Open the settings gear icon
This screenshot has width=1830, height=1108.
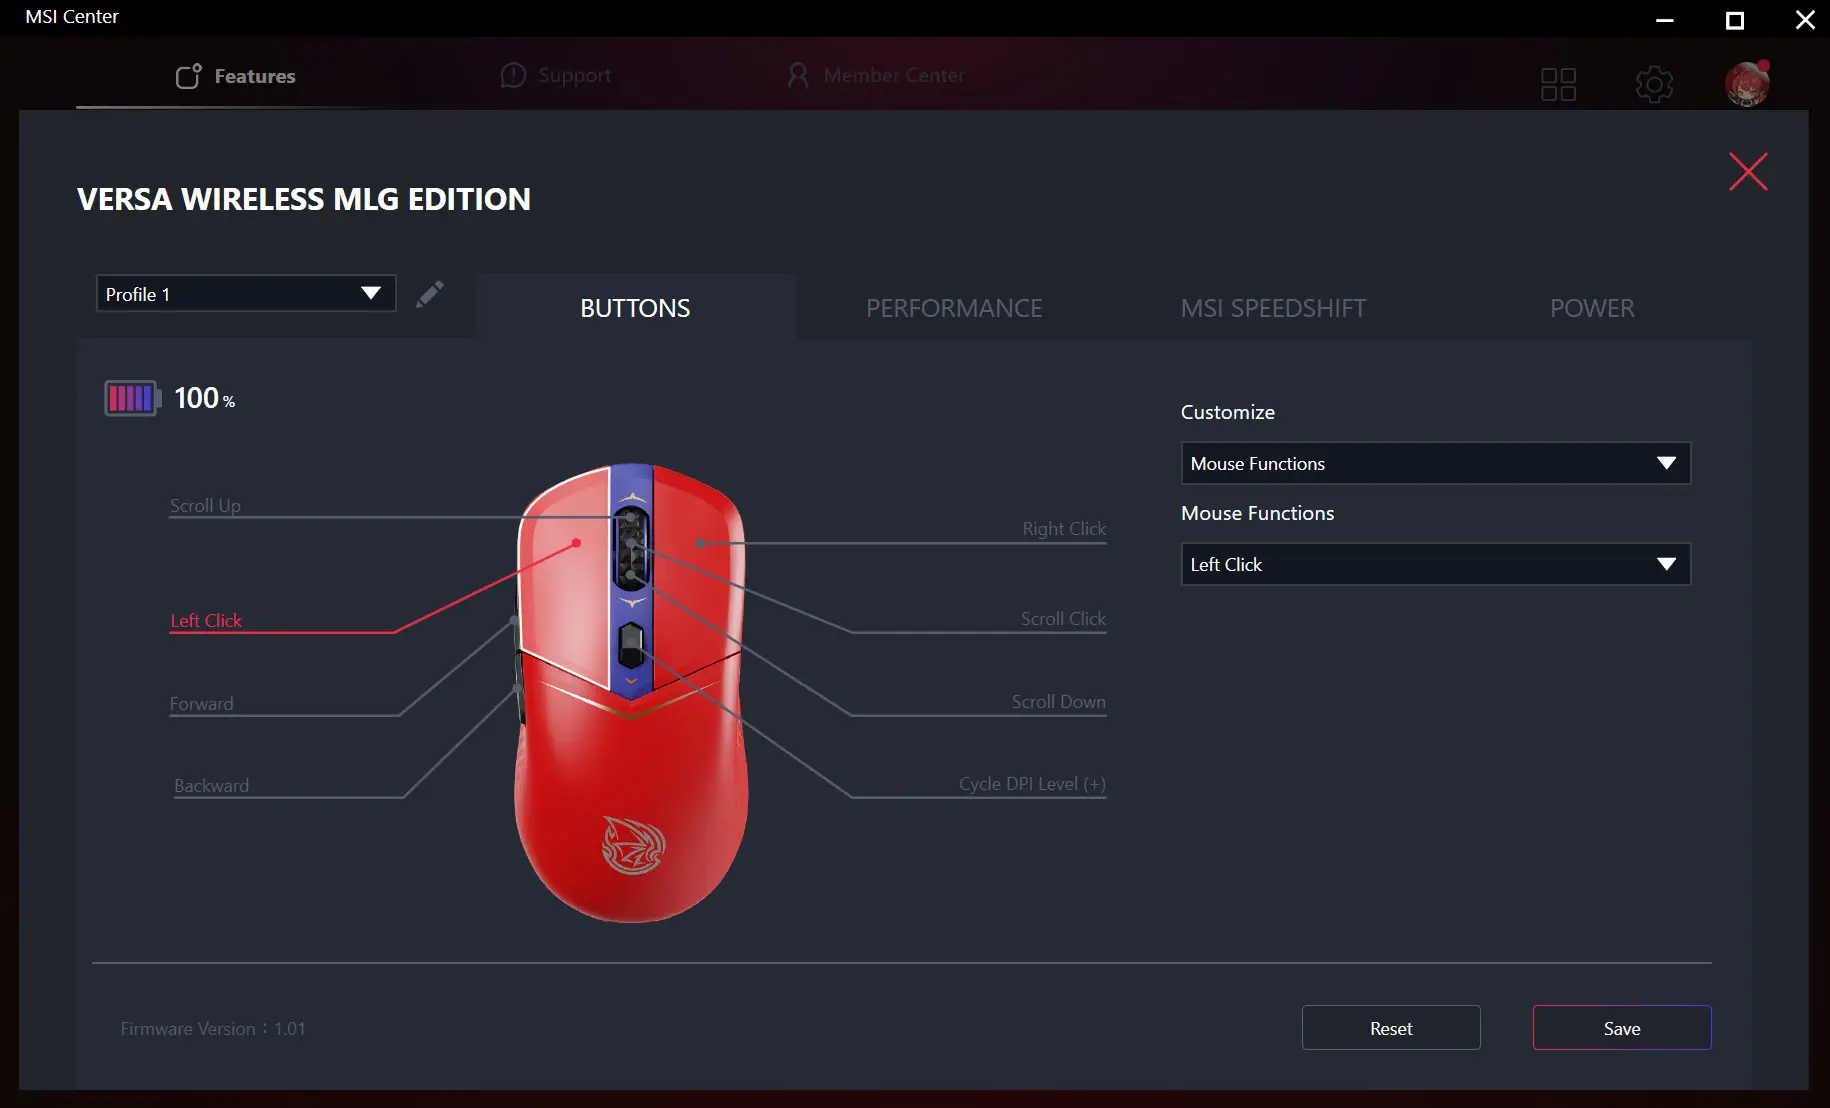coord(1654,84)
